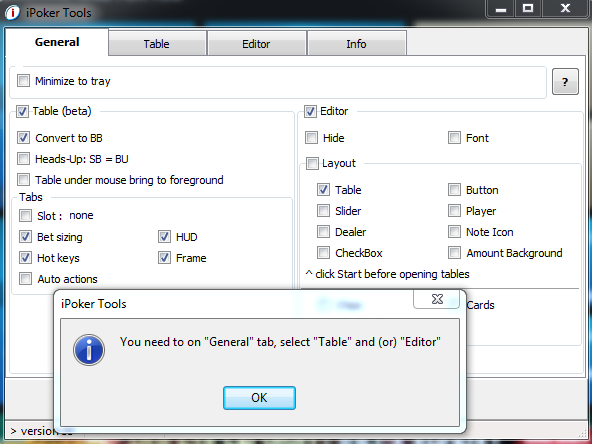Close the main iPoker Tools window
Image resolution: width=592 pixels, height=444 pixels.
point(565,9)
